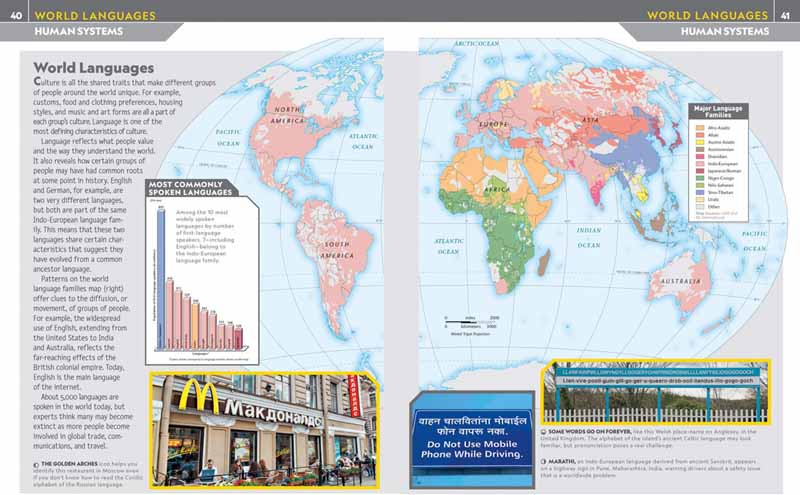Click paragraph starting "Patterns on the world"
Viewport: 800px width, 495px height.
tap(82, 333)
